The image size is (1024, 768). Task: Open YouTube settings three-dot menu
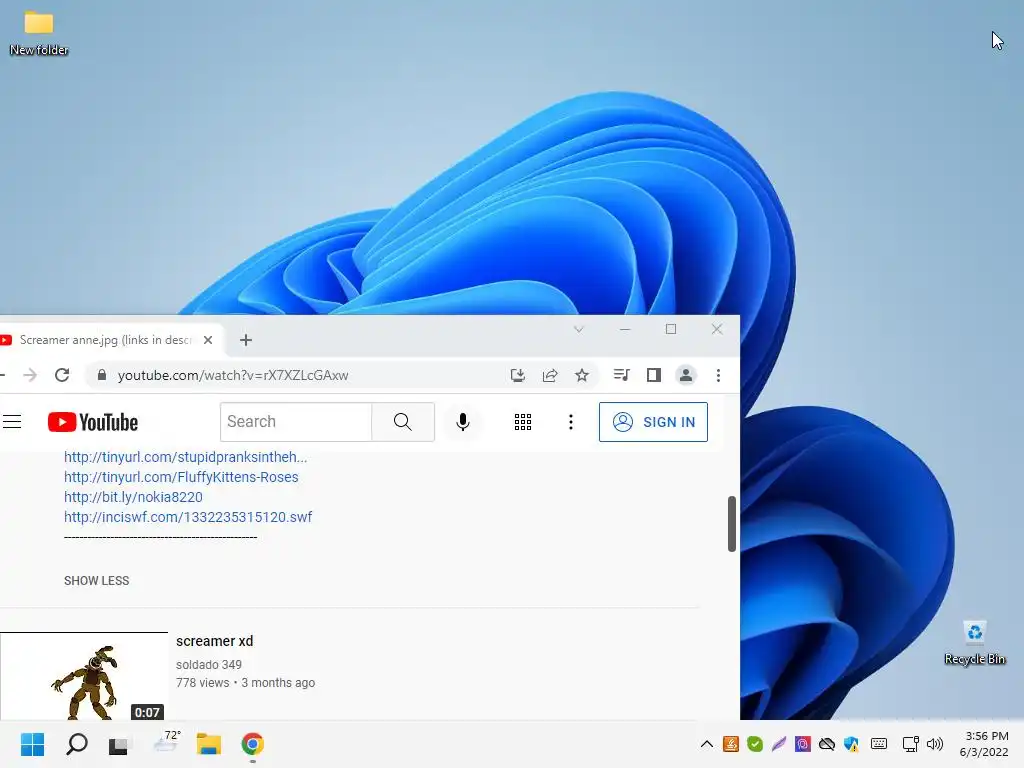pyautogui.click(x=571, y=422)
